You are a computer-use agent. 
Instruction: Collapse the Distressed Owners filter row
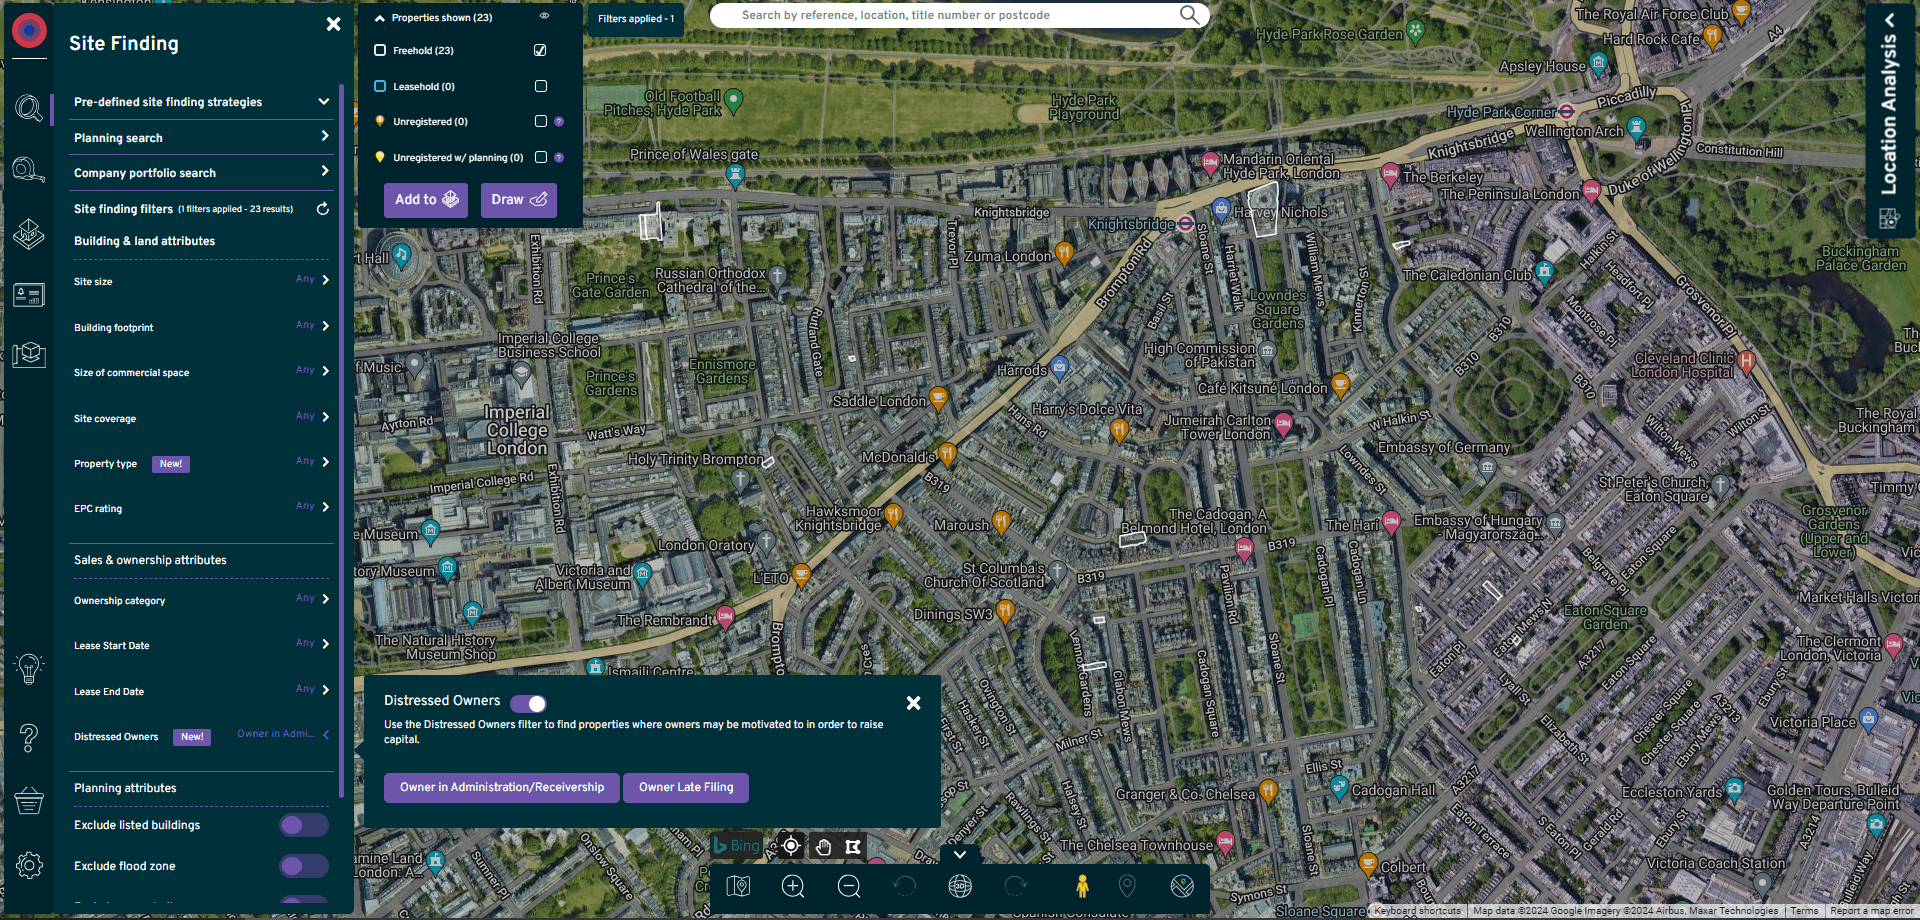point(200,736)
